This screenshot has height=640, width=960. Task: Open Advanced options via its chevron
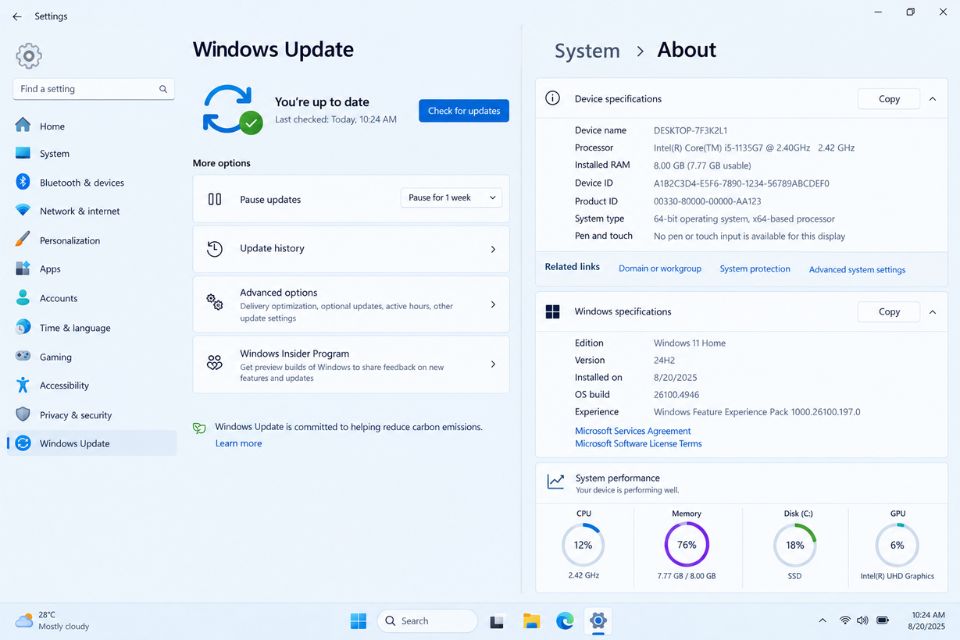point(493,304)
